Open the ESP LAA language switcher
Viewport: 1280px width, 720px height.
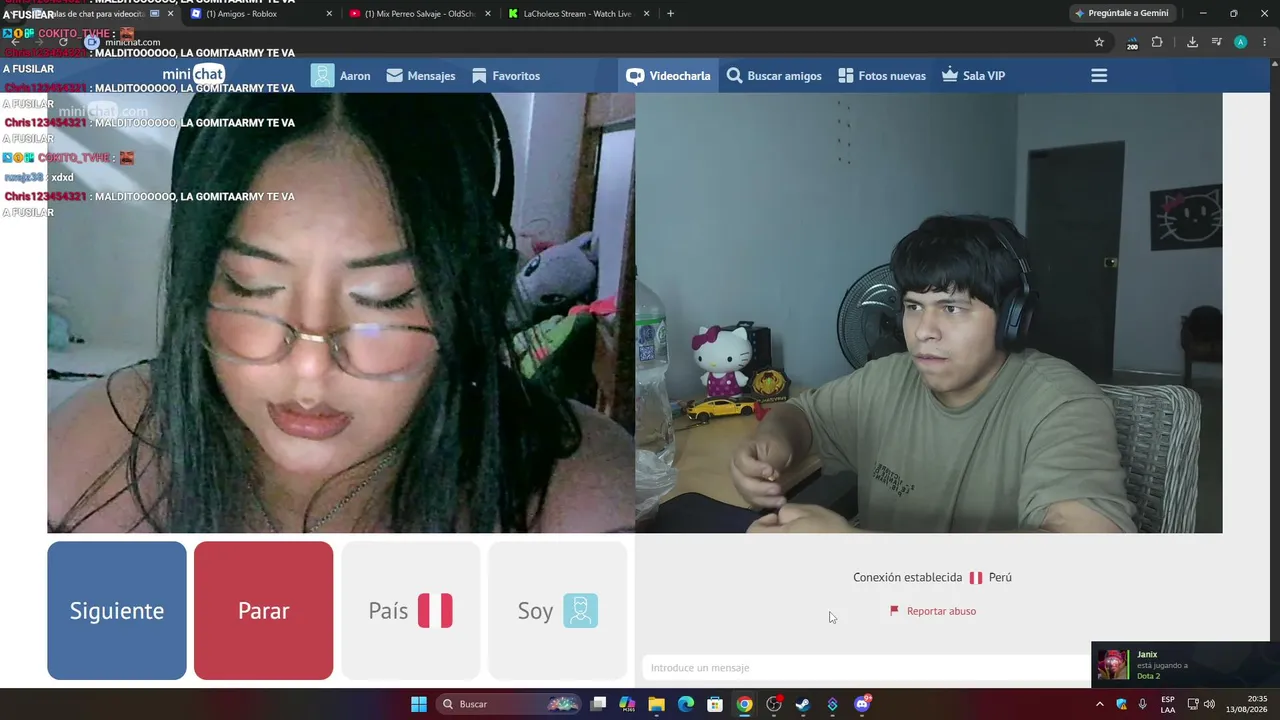coord(1168,704)
